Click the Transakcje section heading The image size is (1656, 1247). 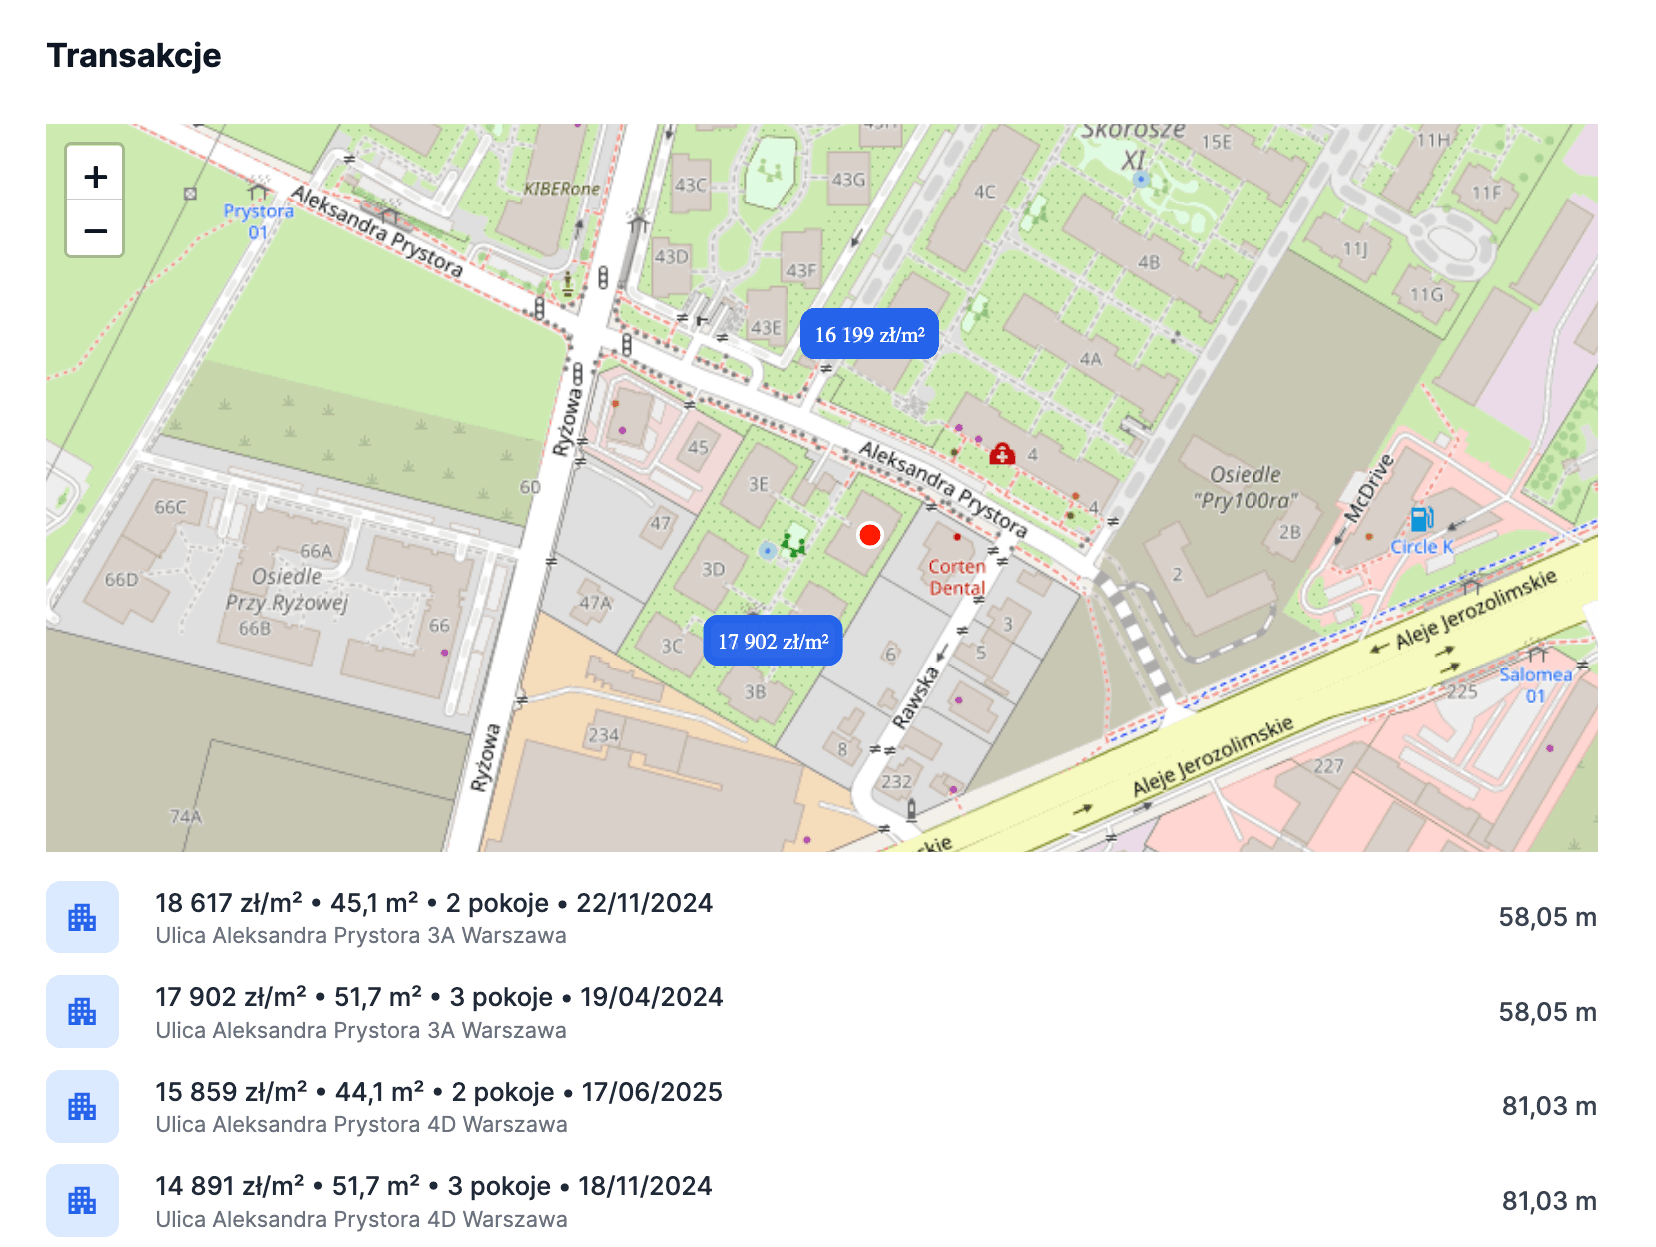(x=134, y=56)
